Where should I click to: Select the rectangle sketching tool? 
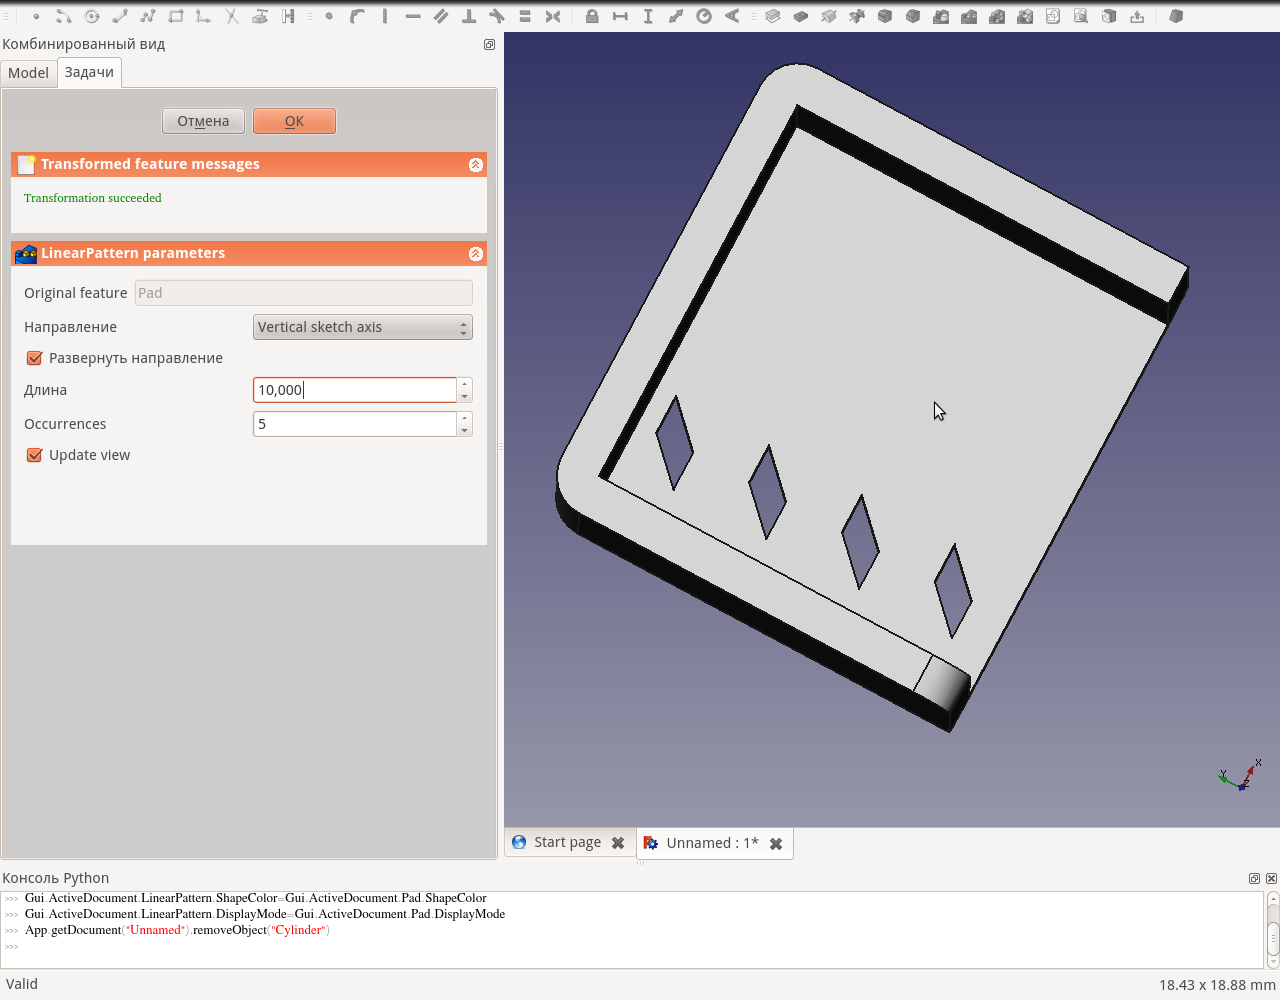click(177, 16)
